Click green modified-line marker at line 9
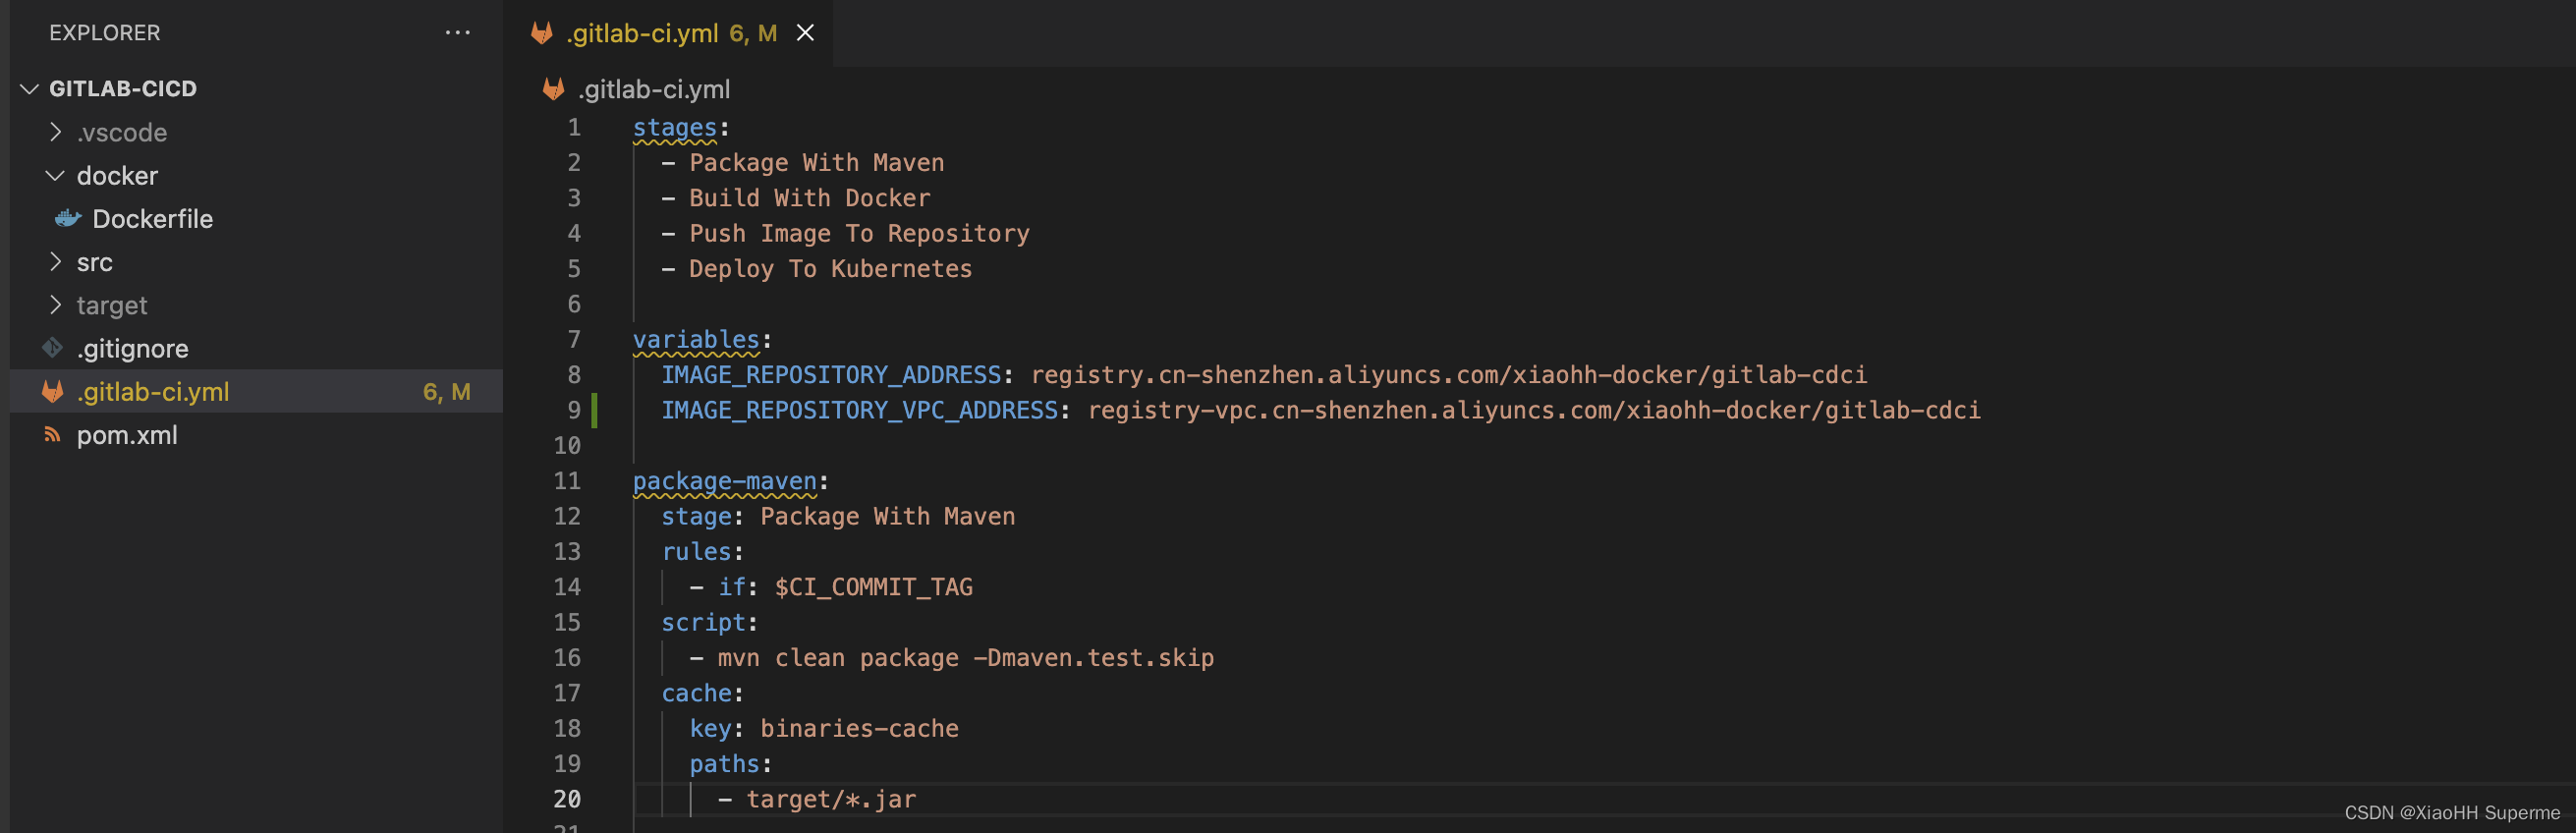Viewport: 2576px width, 833px height. [594, 410]
